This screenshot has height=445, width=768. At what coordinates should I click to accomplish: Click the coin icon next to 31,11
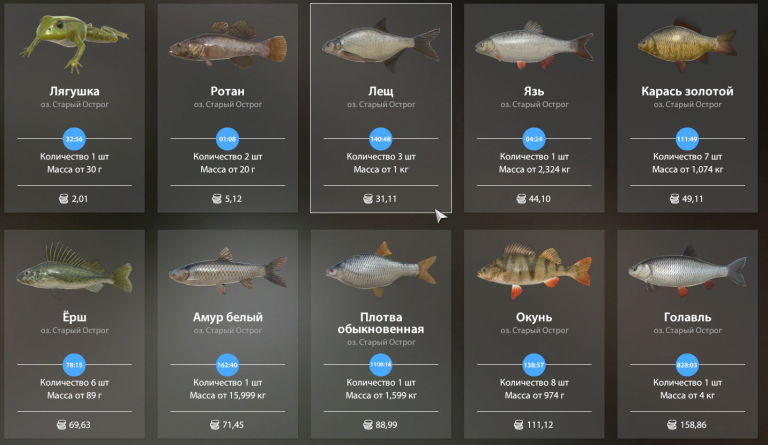(368, 199)
